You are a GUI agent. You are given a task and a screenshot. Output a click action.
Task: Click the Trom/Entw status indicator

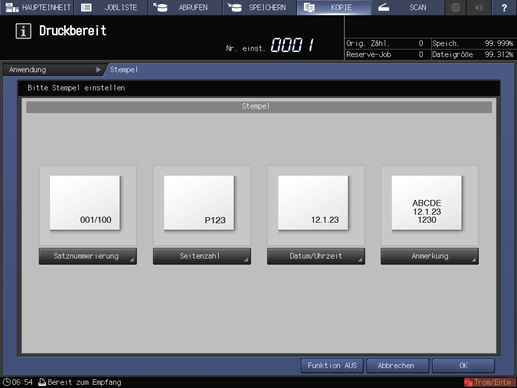pyautogui.click(x=489, y=382)
